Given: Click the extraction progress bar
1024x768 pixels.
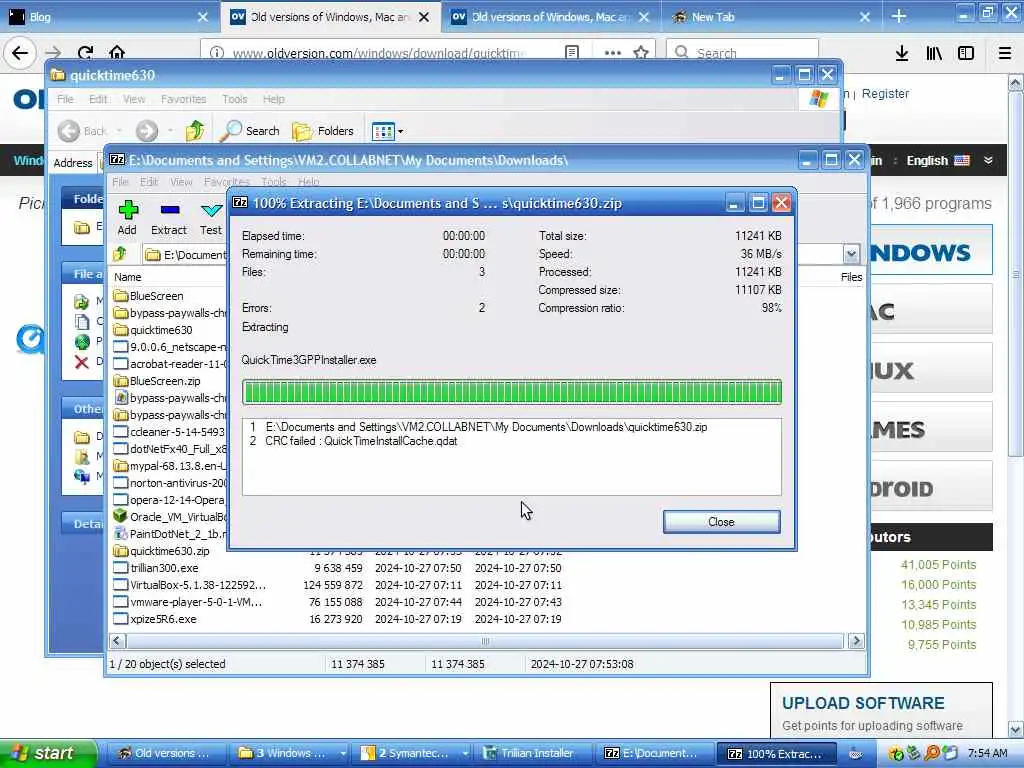Looking at the screenshot, I should point(512,392).
